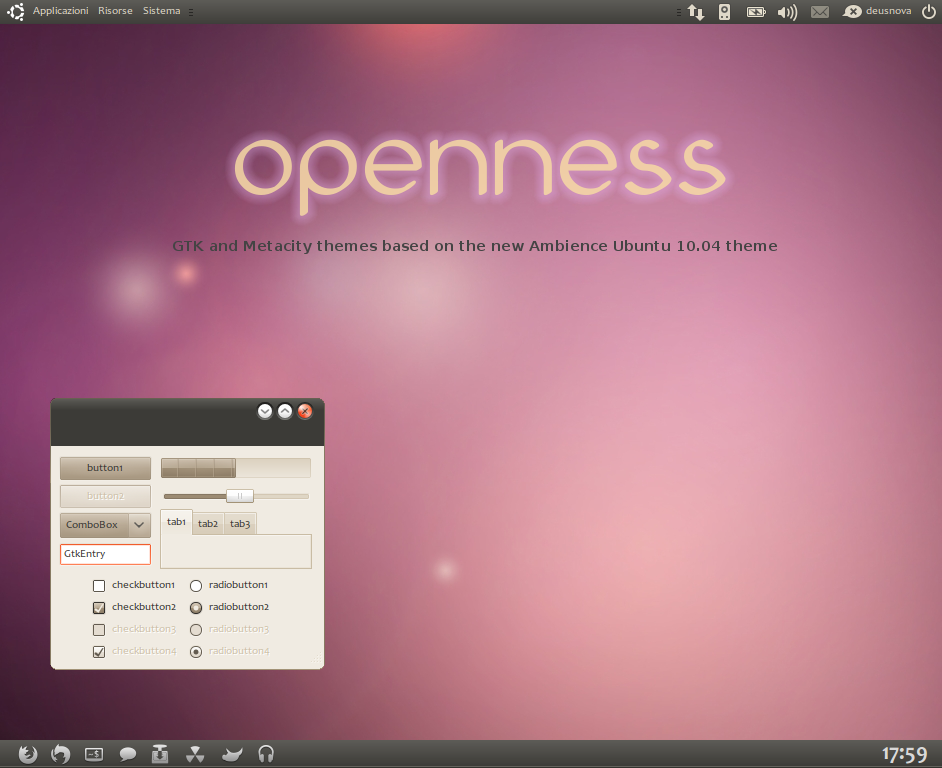This screenshot has height=768, width=942.
Task: Open the chat speech bubble launcher
Action: pyautogui.click(x=127, y=754)
